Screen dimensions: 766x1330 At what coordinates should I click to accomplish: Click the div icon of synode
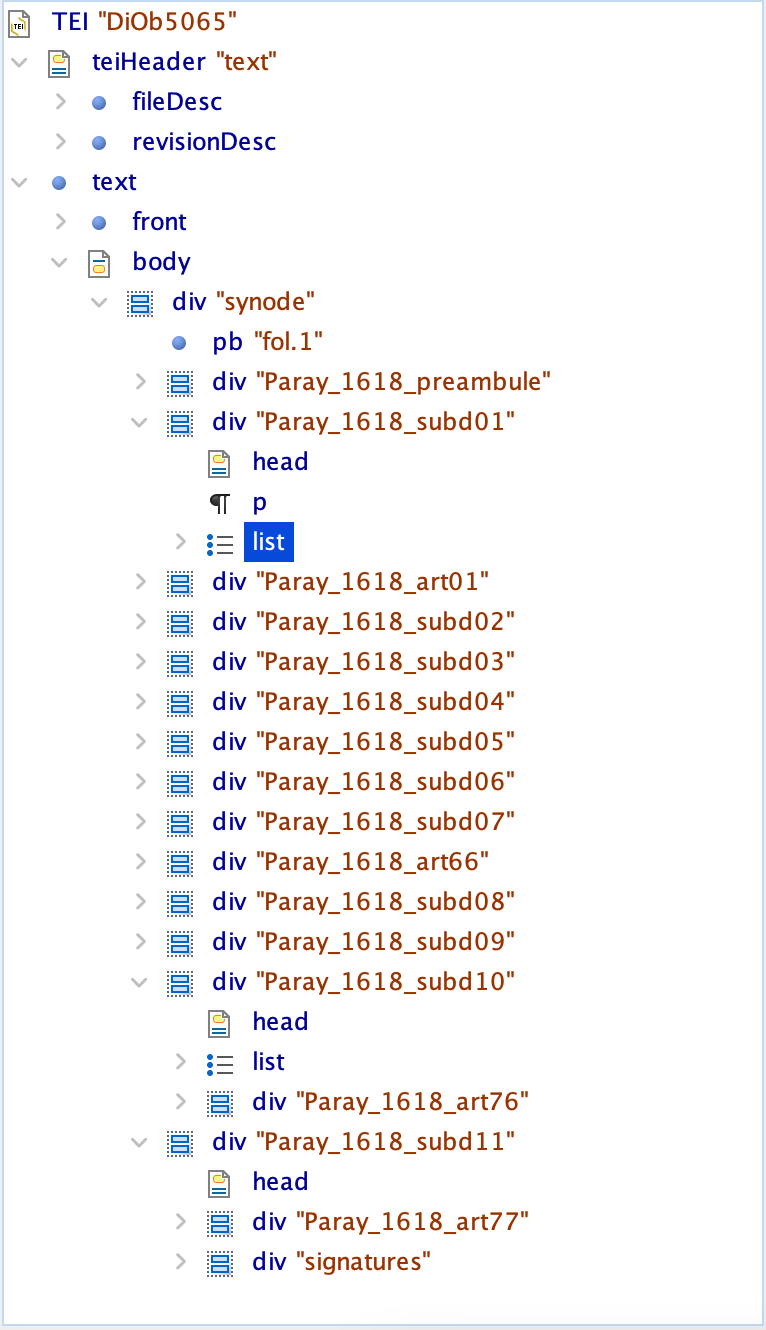click(x=139, y=302)
